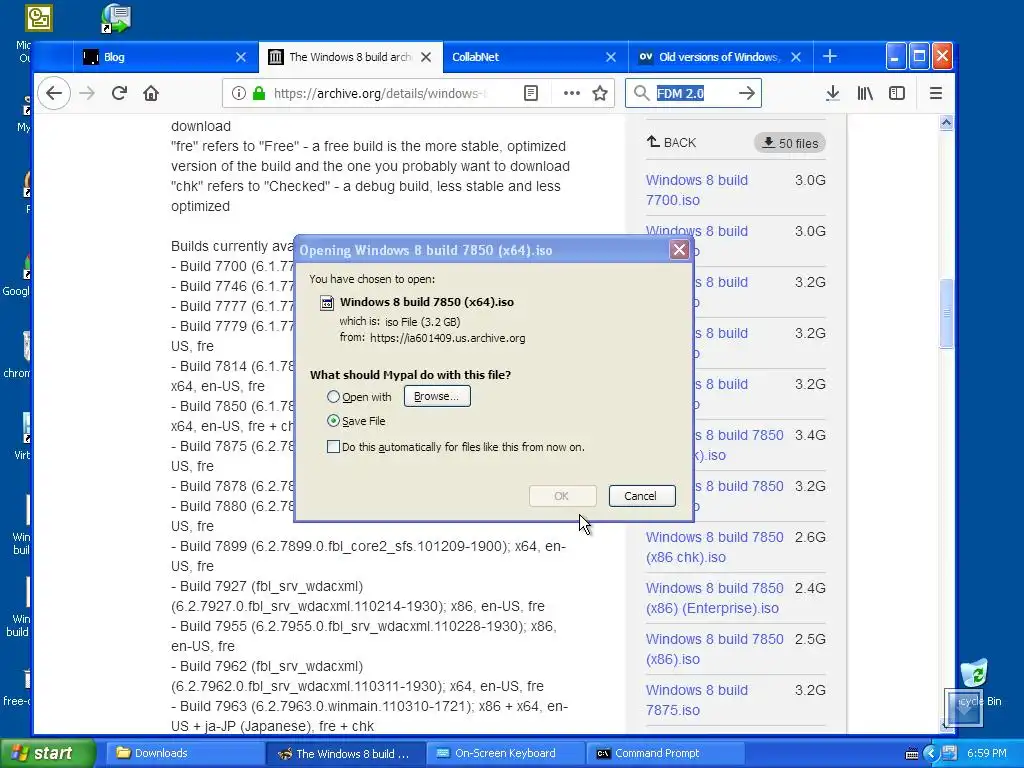The image size is (1024, 768).
Task: Open the downloads panel arrow
Action: [x=833, y=93]
